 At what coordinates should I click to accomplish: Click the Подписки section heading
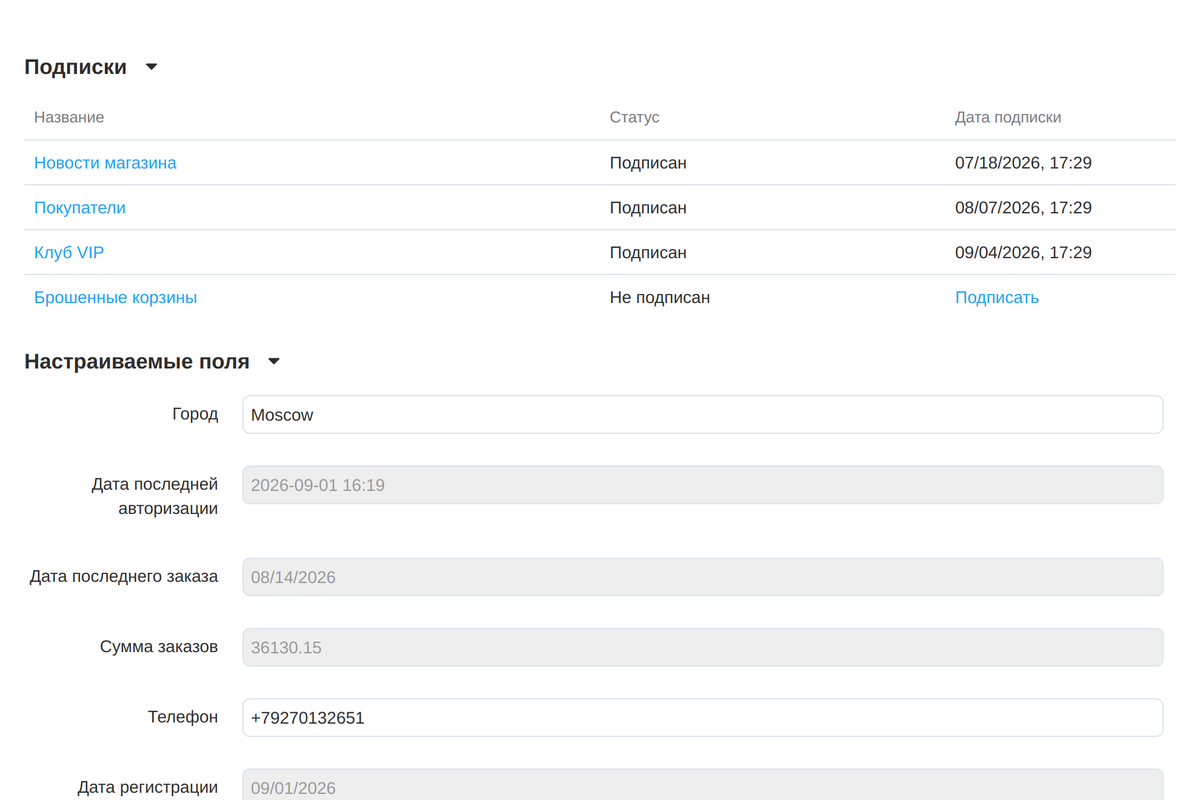[x=75, y=67]
